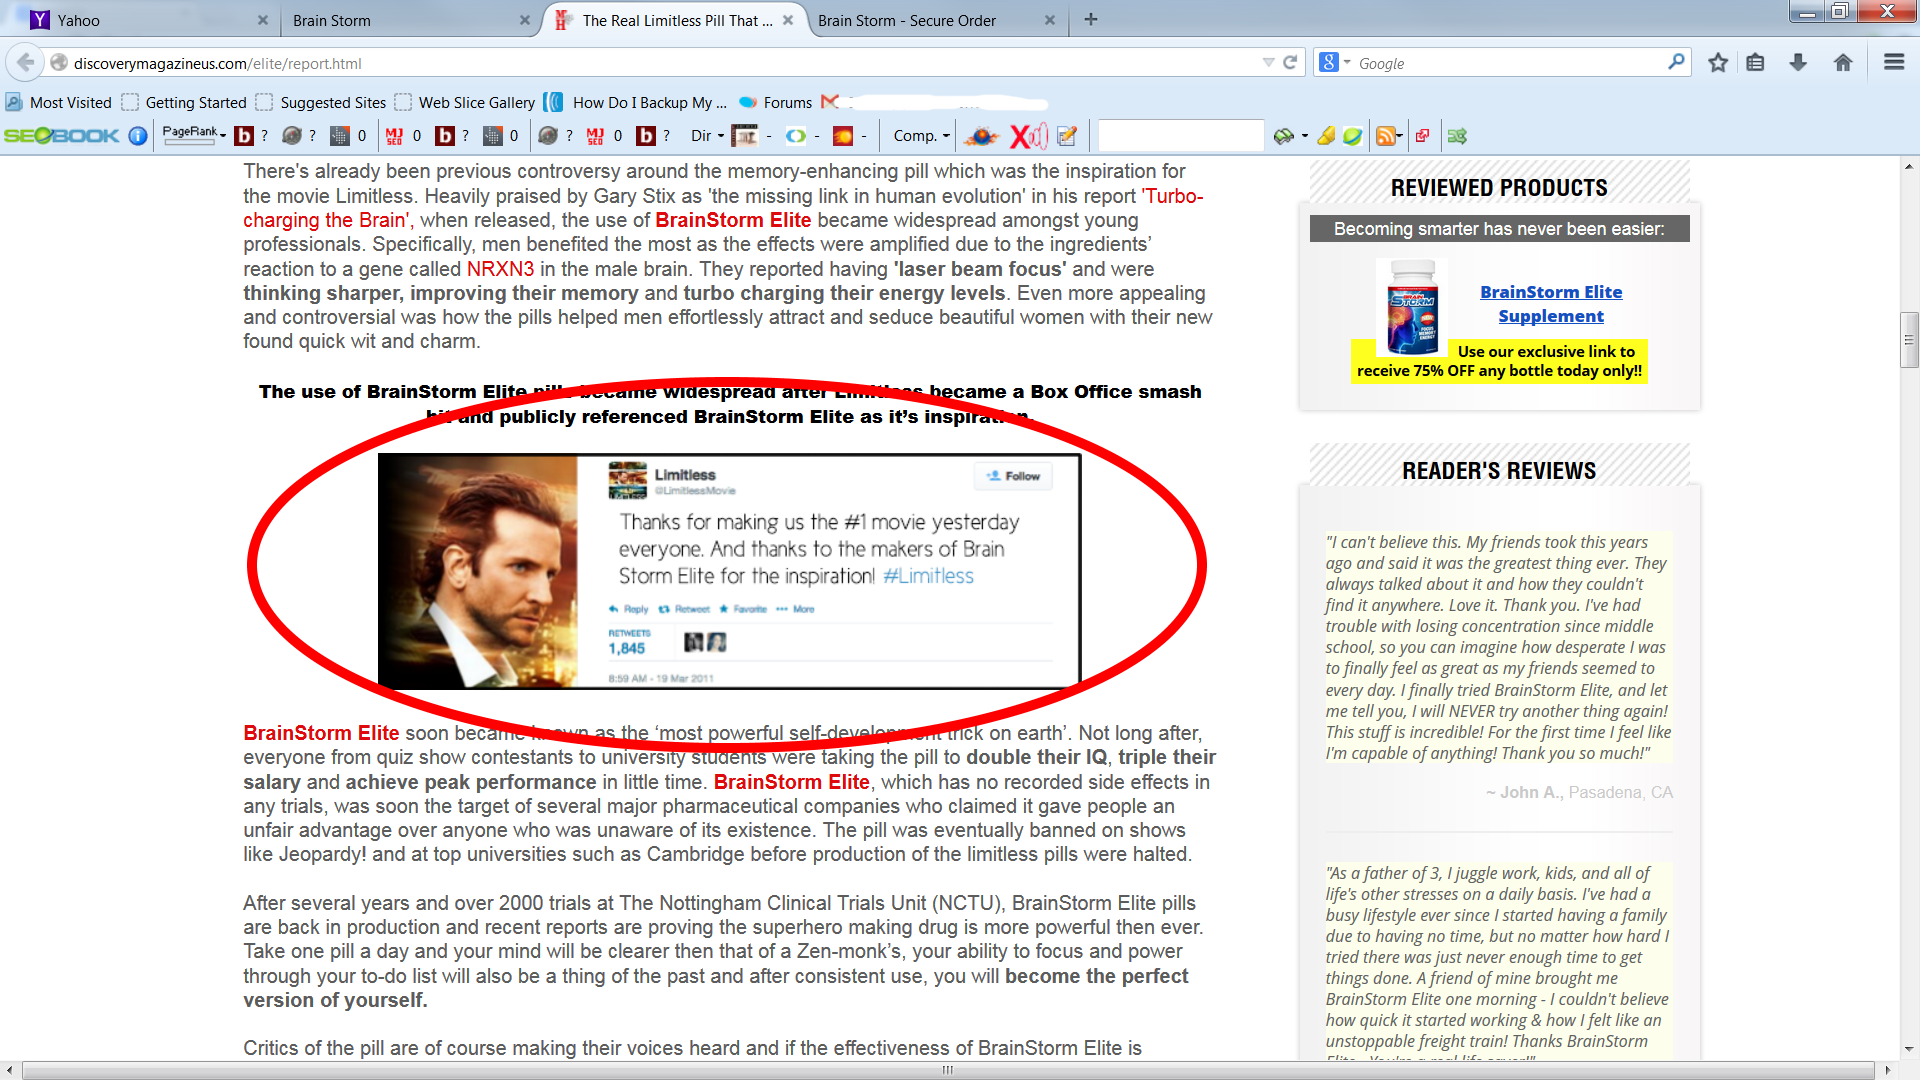Click the browser back arrow button
Screen dimensions: 1920x1080
coord(25,63)
